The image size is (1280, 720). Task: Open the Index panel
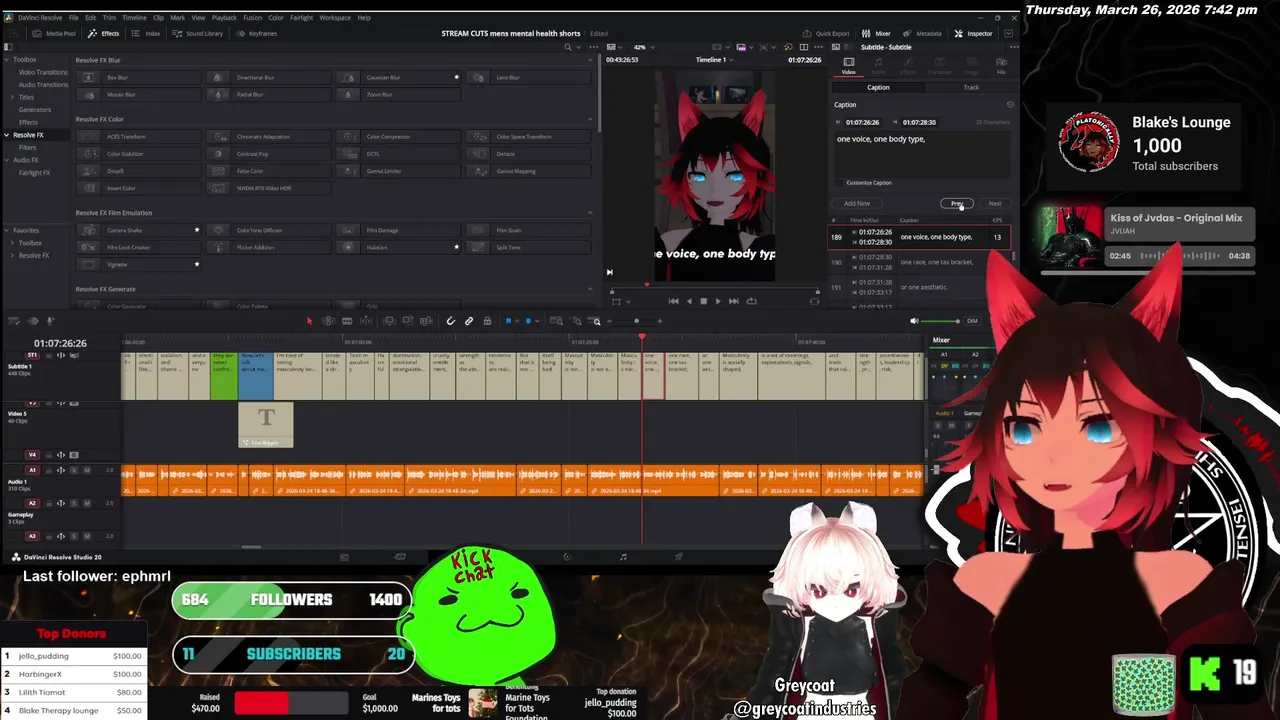click(146, 33)
